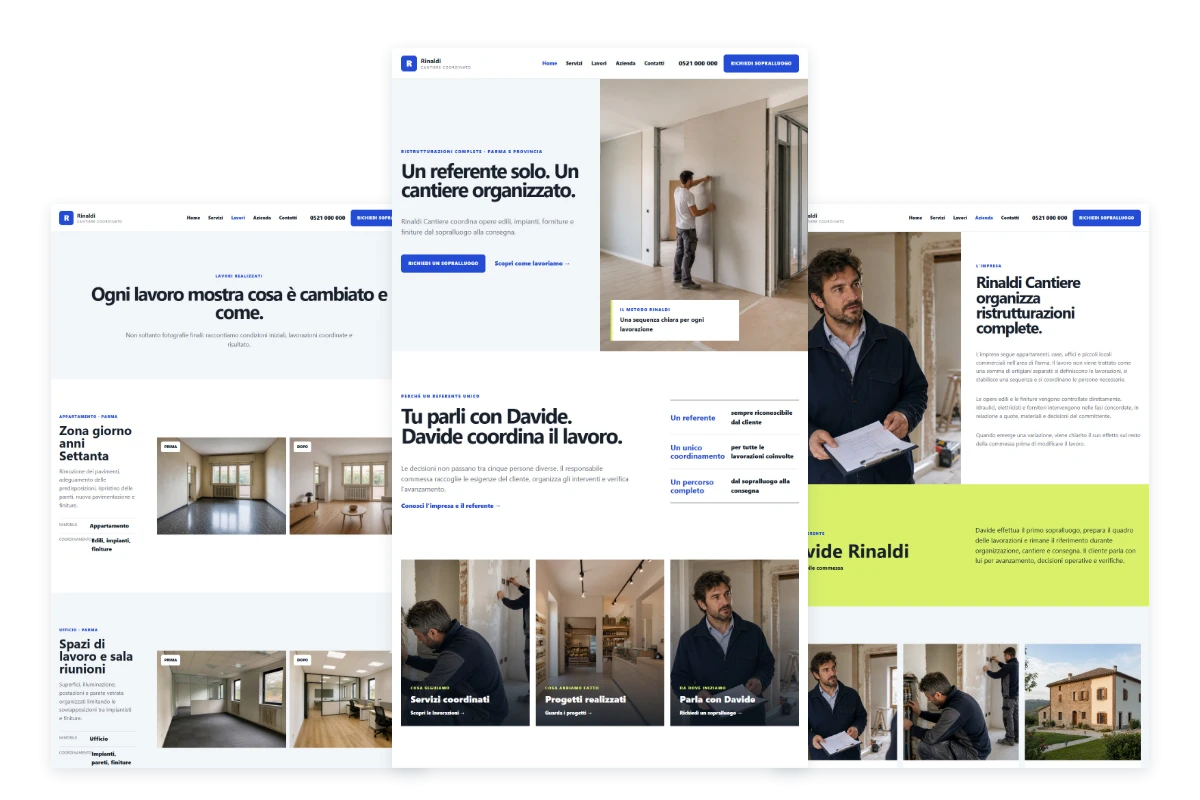The height and width of the screenshot is (800, 1200).
Task: Click phone number on the right page header
Action: tap(1049, 217)
